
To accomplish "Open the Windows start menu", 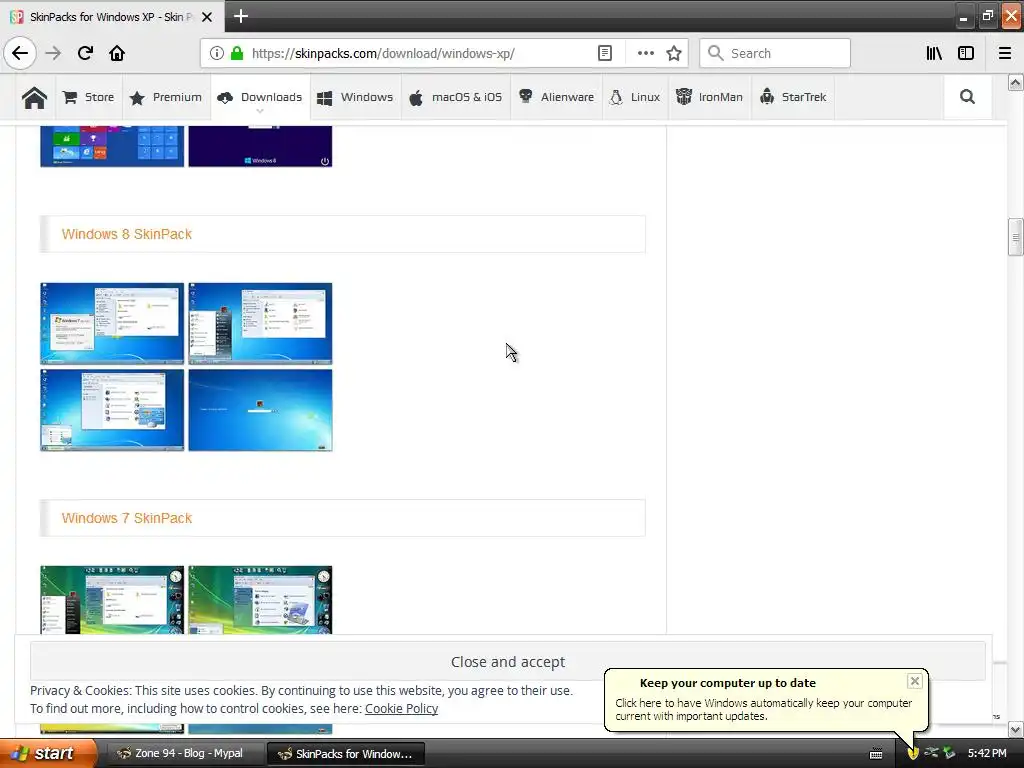I will click(x=49, y=754).
